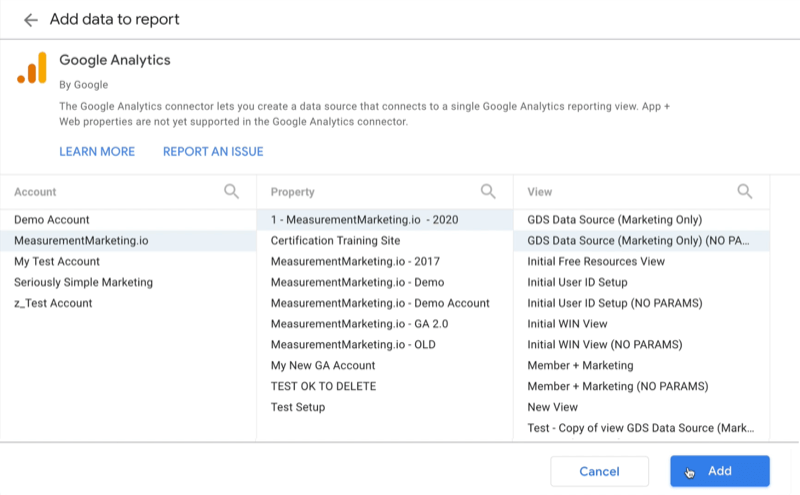The image size is (800, 495).
Task: Click the blue Add button
Action: 719,471
